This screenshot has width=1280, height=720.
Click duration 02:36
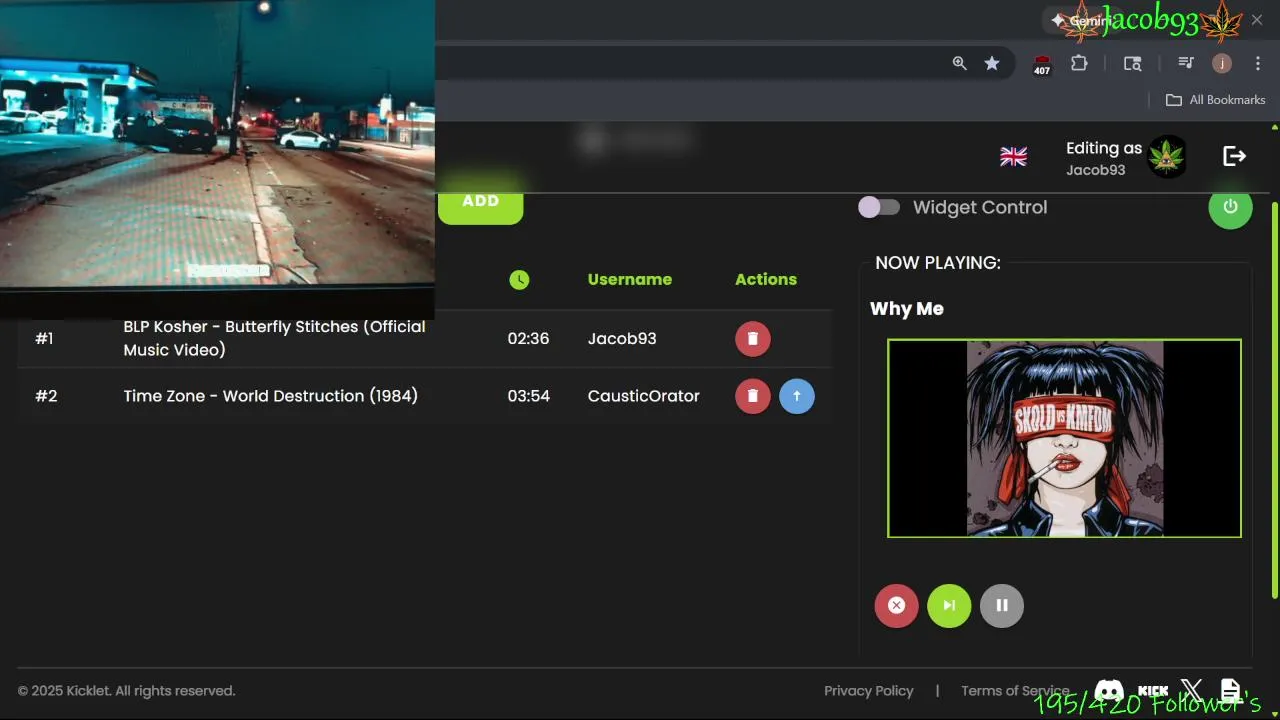click(x=528, y=339)
